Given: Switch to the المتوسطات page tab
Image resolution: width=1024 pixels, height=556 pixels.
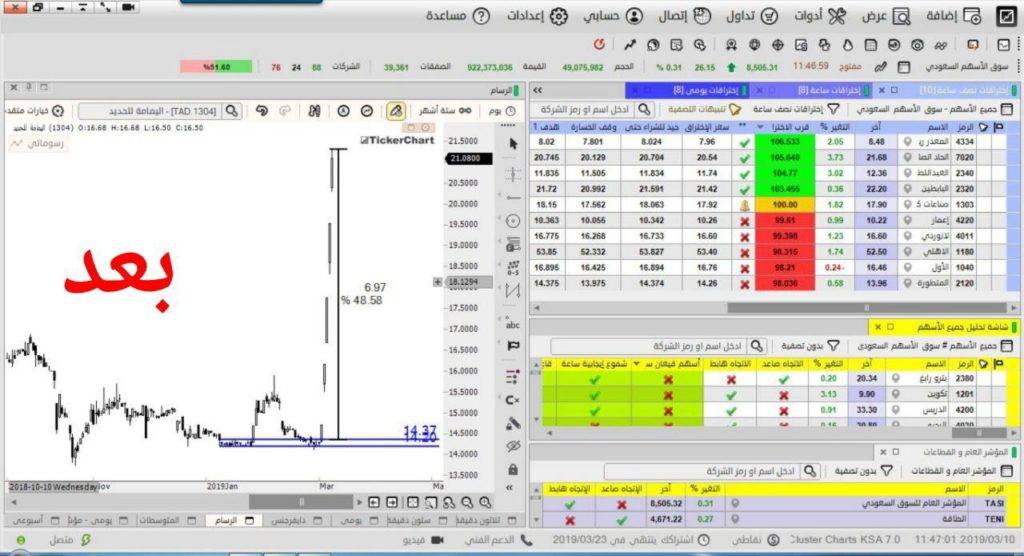Looking at the screenshot, I should [168, 521].
